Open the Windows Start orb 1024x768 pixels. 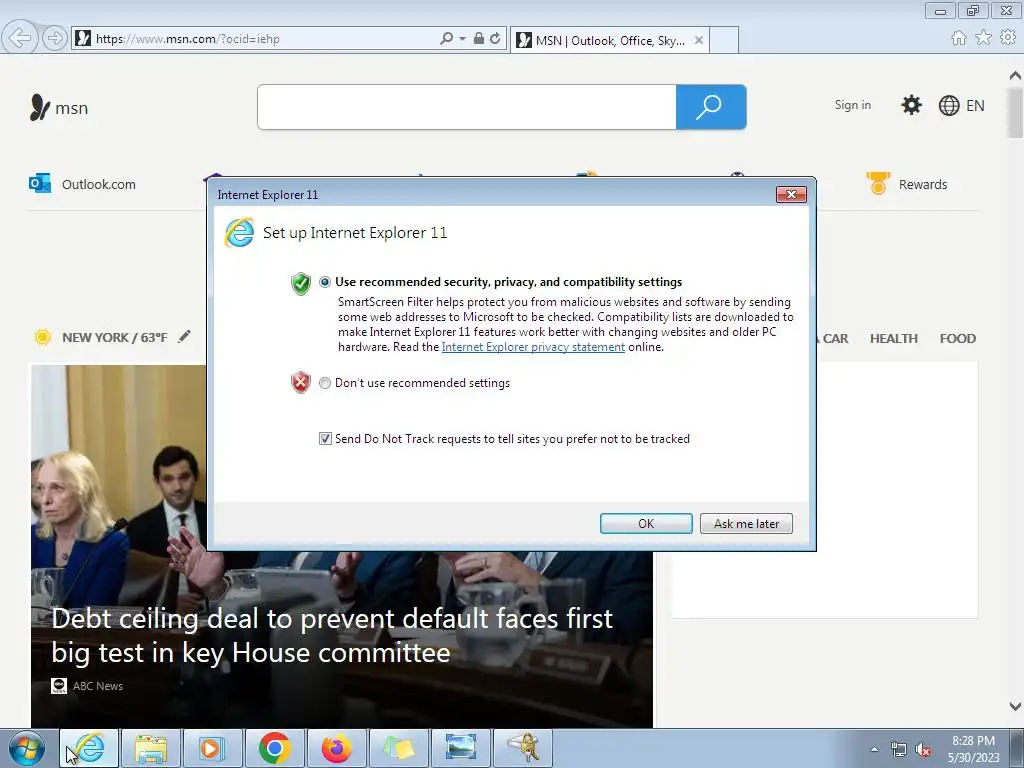pyautogui.click(x=27, y=748)
